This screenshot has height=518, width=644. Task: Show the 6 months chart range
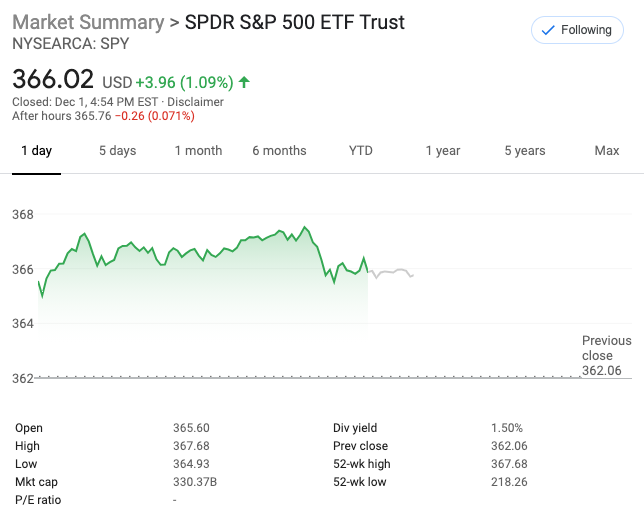[x=279, y=151]
